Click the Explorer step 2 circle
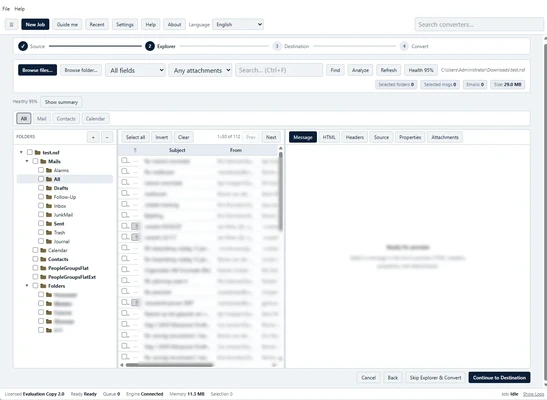This screenshot has width=547, height=400. pyautogui.click(x=150, y=46)
